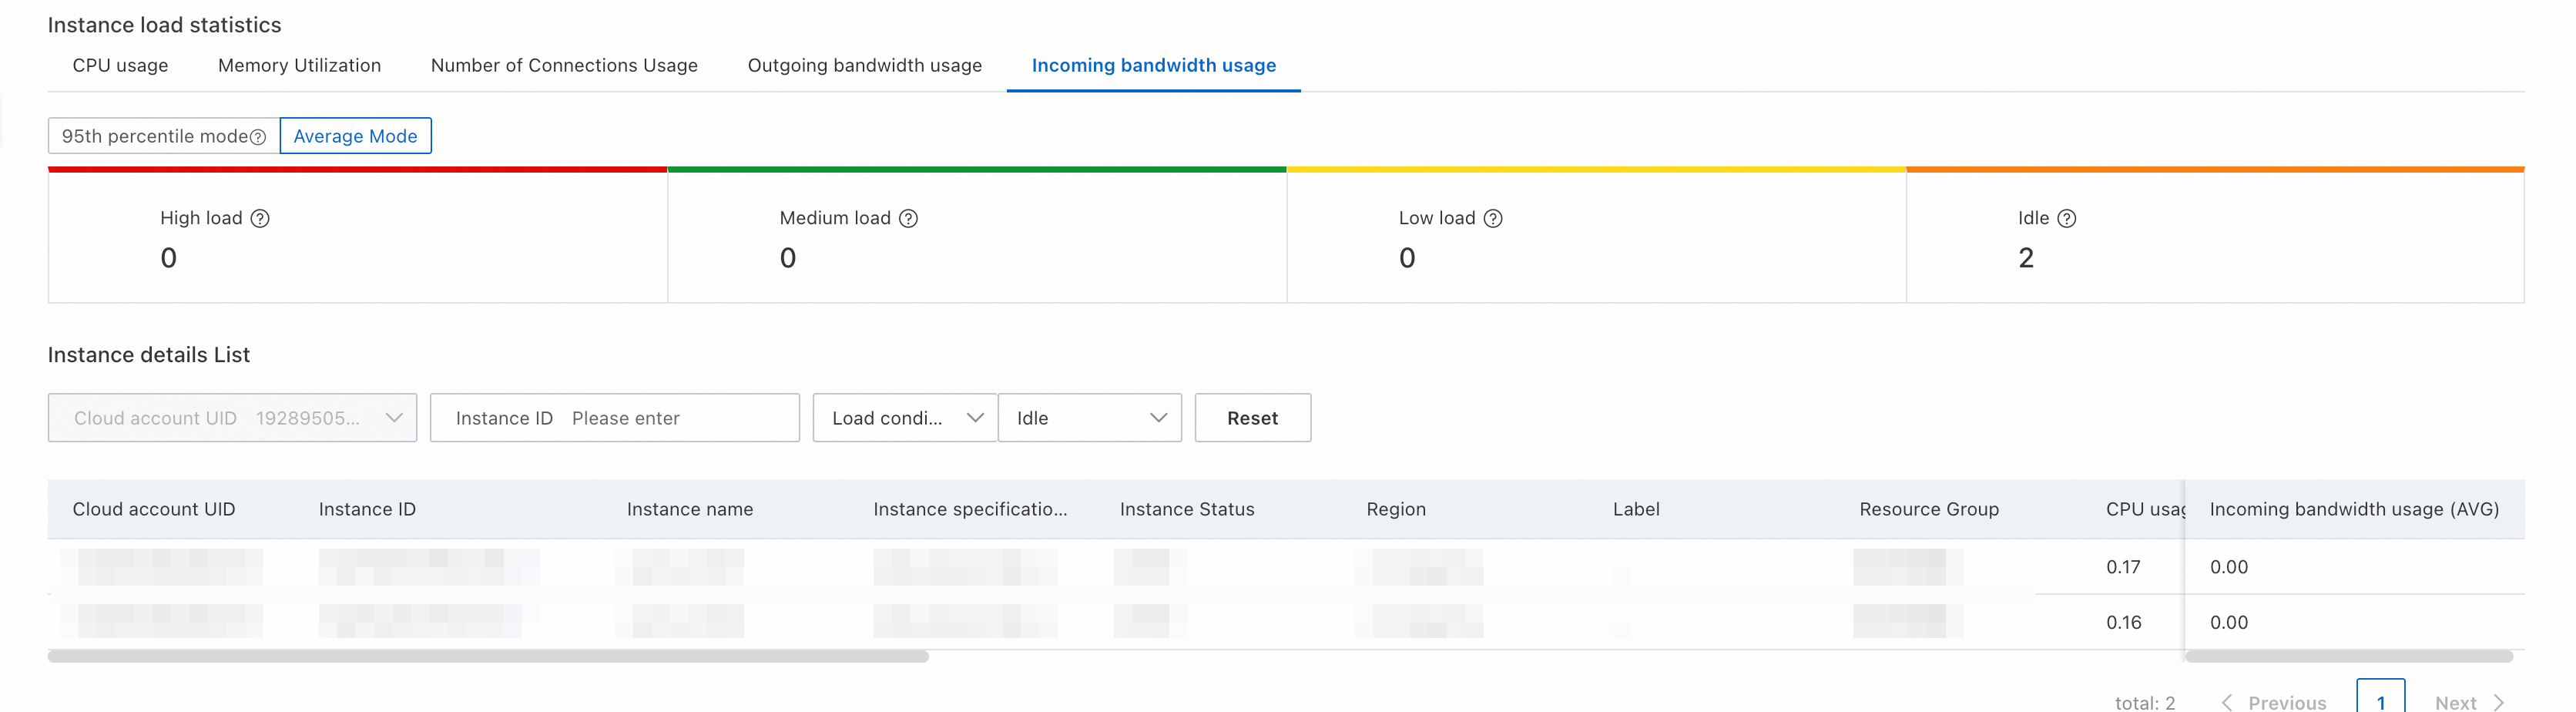Click the Previous page arrow icon
This screenshot has width=2576, height=712.
coord(2227,702)
